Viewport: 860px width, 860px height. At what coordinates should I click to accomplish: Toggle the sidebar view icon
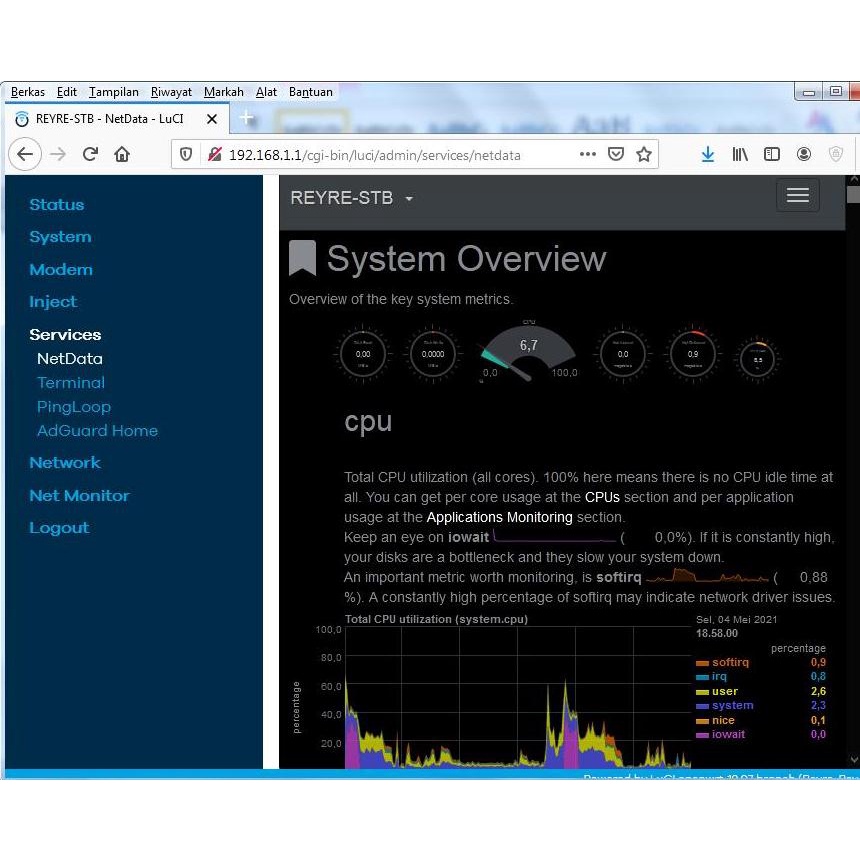pos(772,154)
